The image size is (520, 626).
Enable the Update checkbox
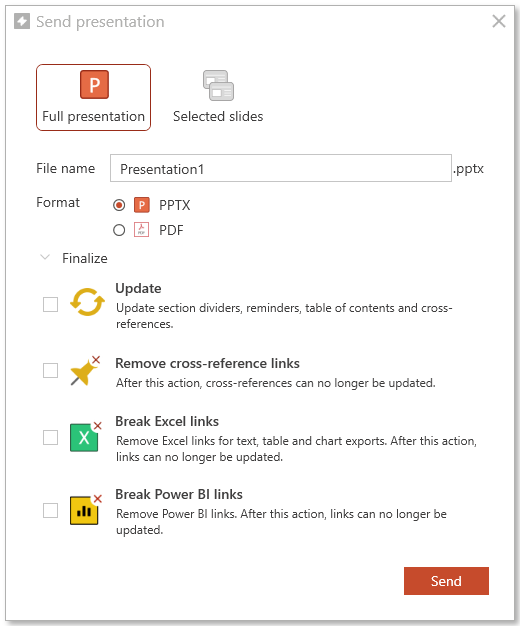(x=50, y=305)
